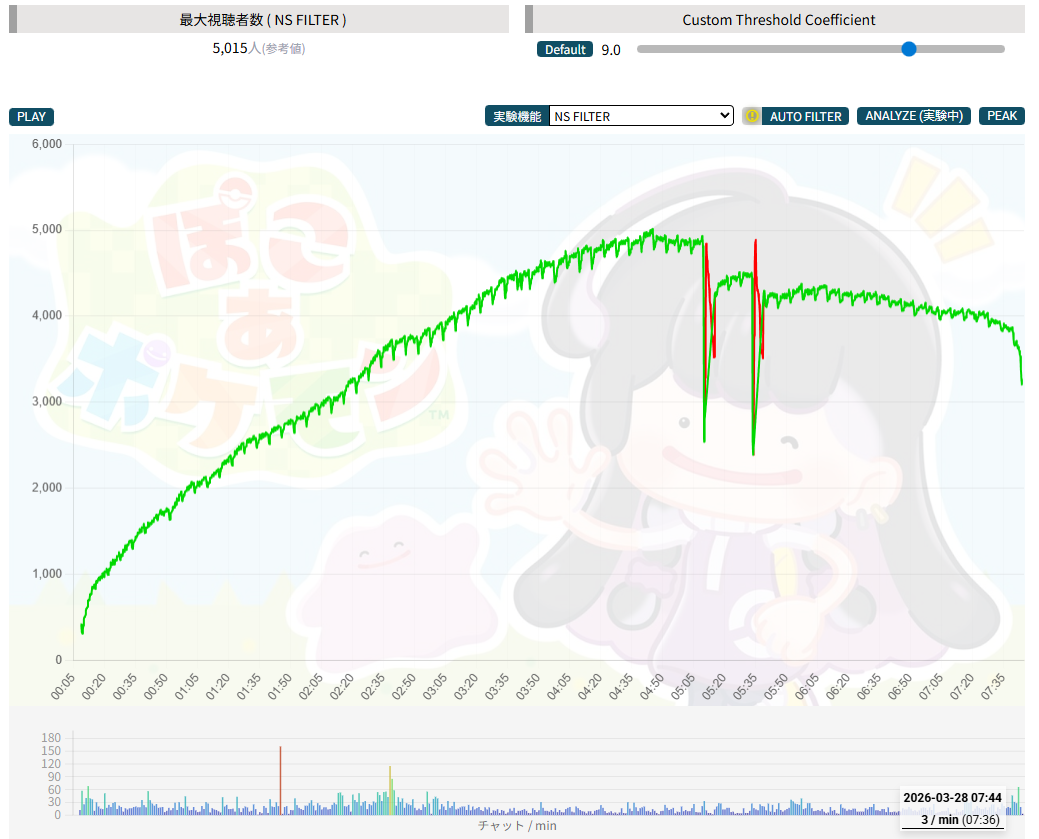The height and width of the screenshot is (839, 1039).
Task: Click the yellow-green chat spike bar
Action: [x=390, y=790]
